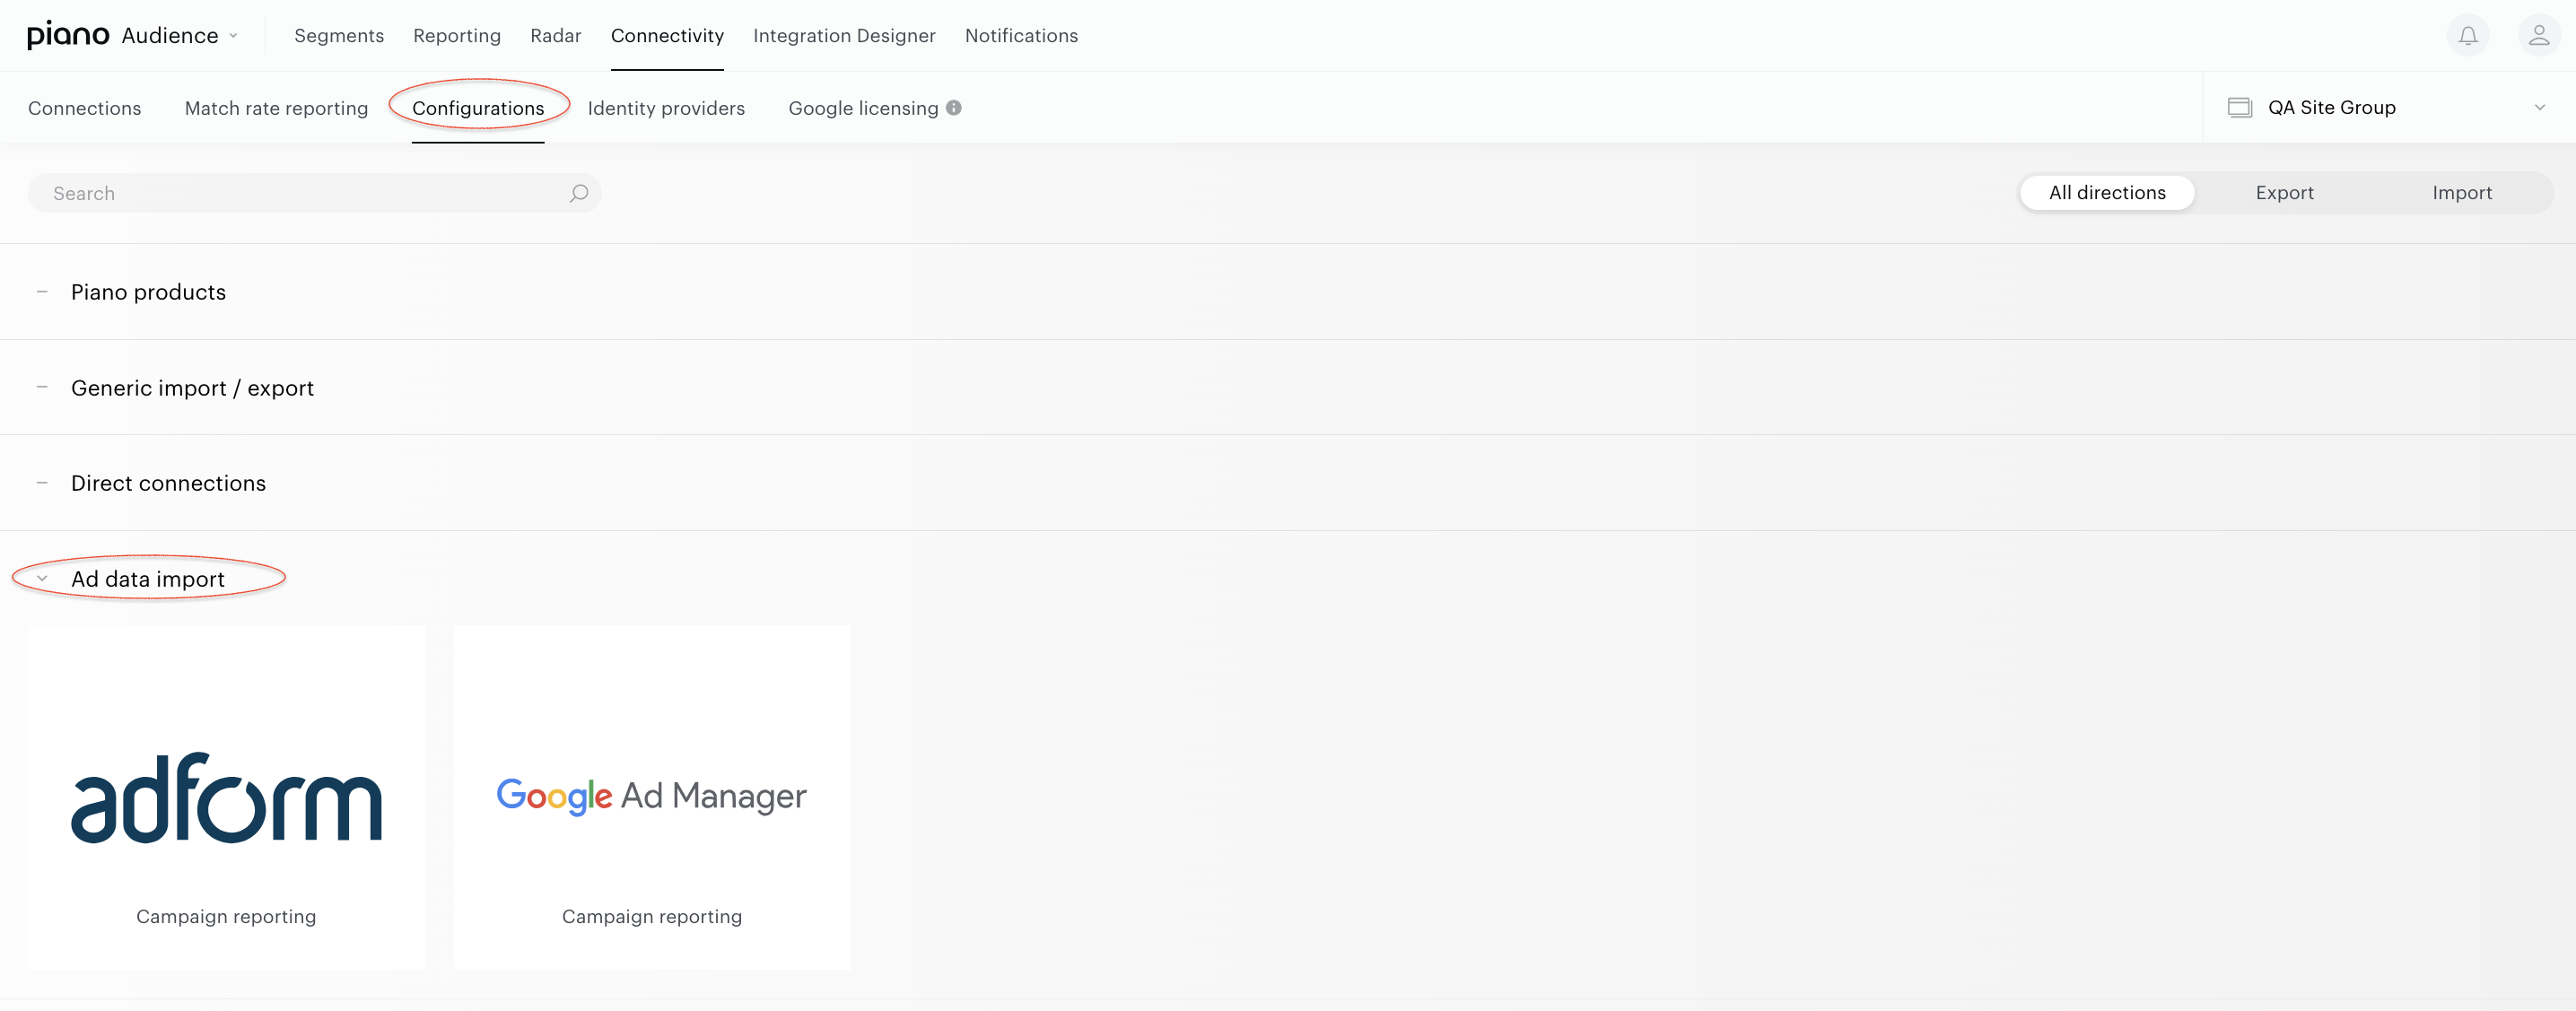The width and height of the screenshot is (2576, 1011).
Task: Click the Search input field
Action: [314, 193]
